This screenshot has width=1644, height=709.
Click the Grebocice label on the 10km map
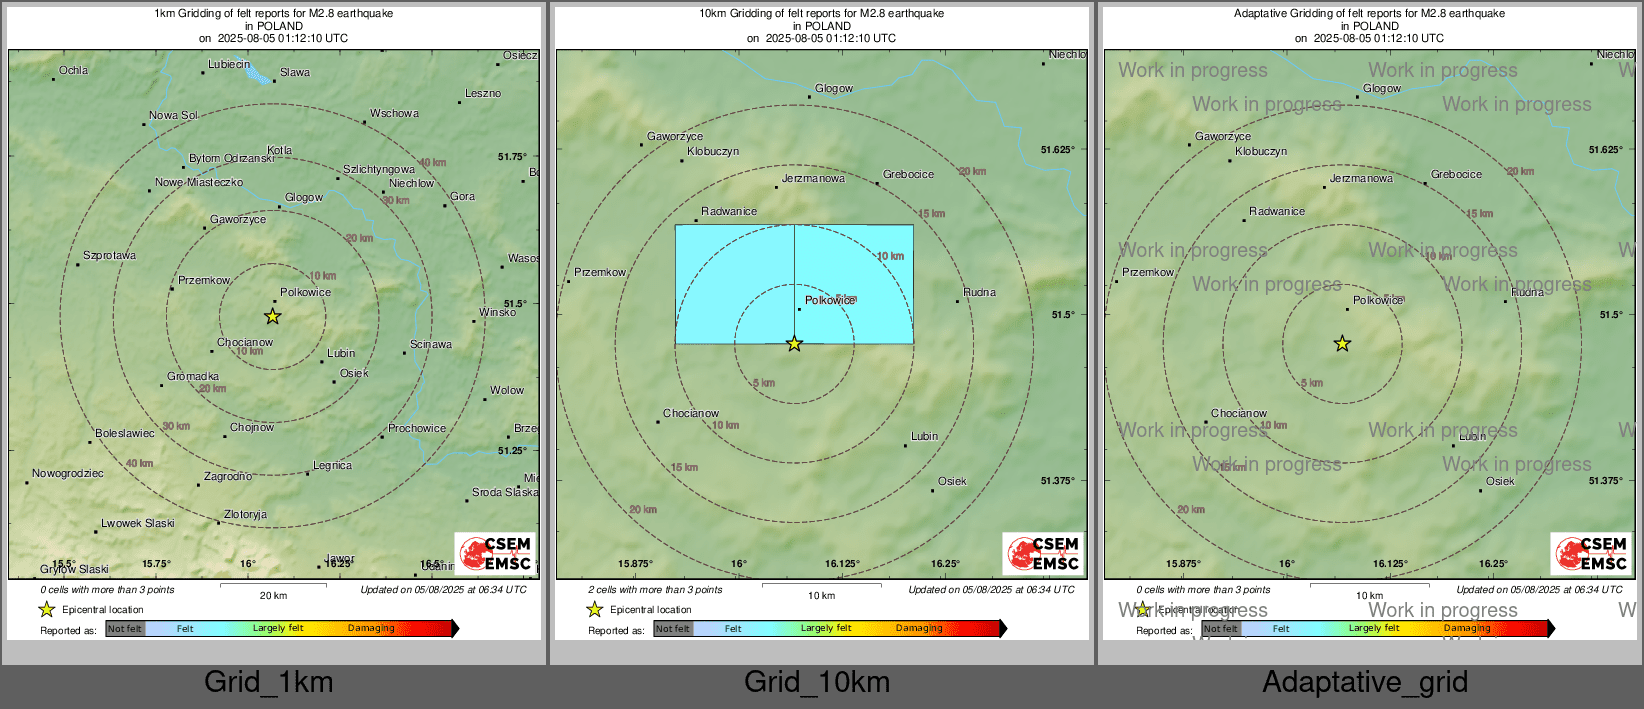[x=908, y=174]
